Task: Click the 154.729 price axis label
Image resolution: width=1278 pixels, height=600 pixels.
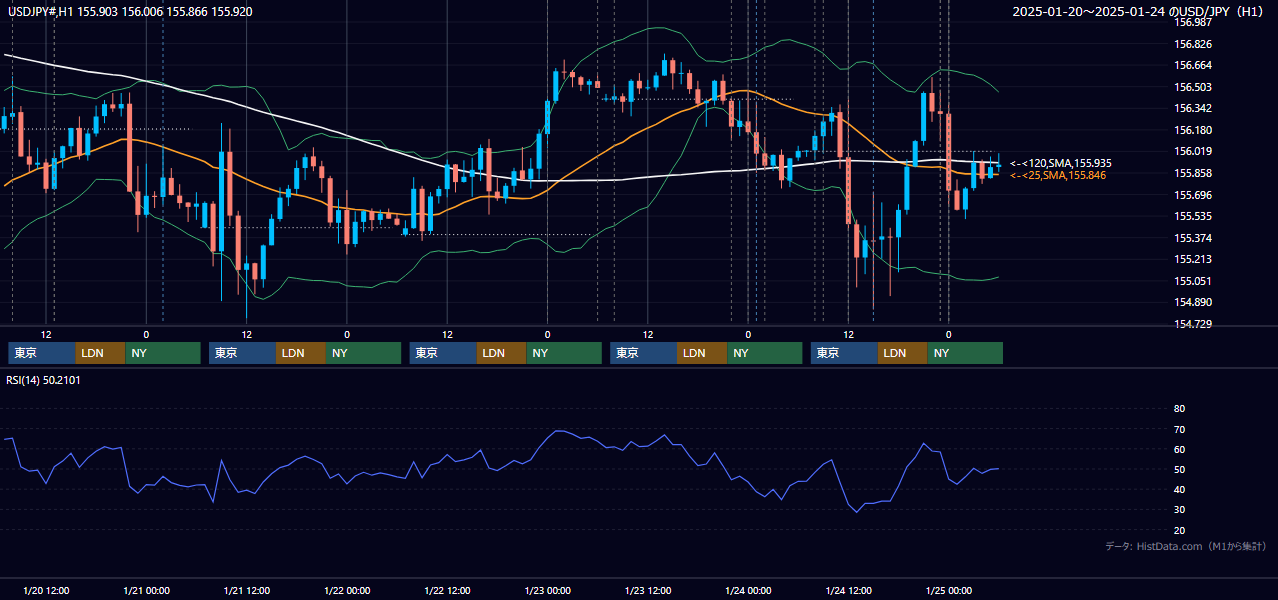Action: [1193, 324]
